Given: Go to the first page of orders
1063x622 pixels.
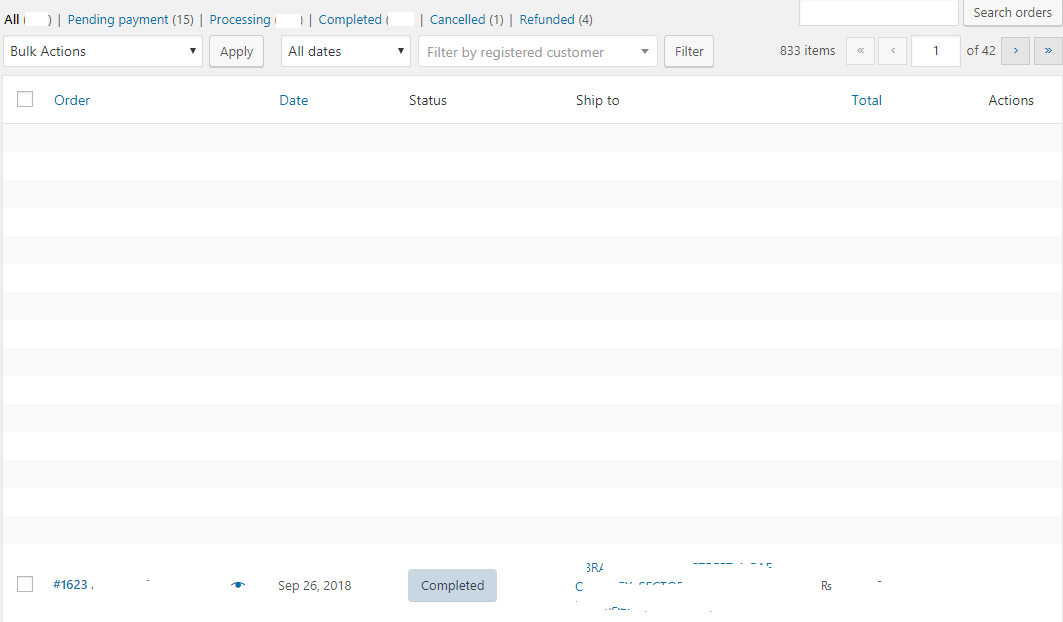Looking at the screenshot, I should pos(860,51).
